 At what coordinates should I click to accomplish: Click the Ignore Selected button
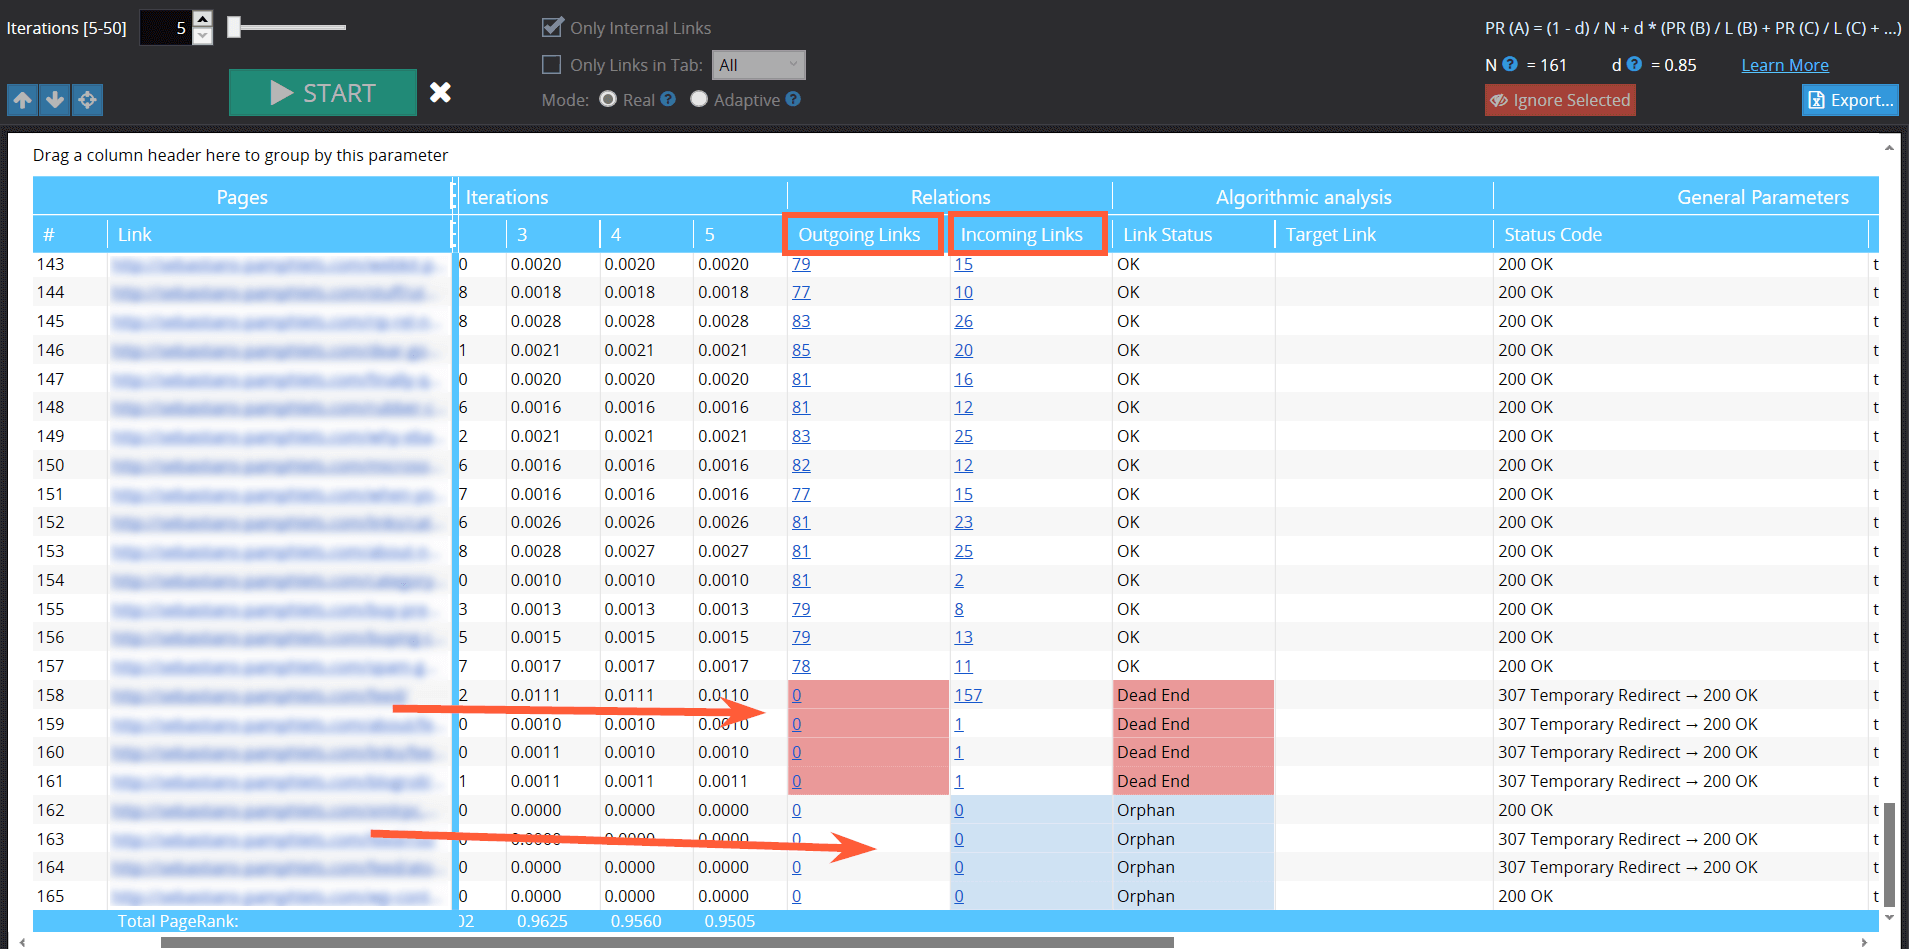pyautogui.click(x=1560, y=100)
